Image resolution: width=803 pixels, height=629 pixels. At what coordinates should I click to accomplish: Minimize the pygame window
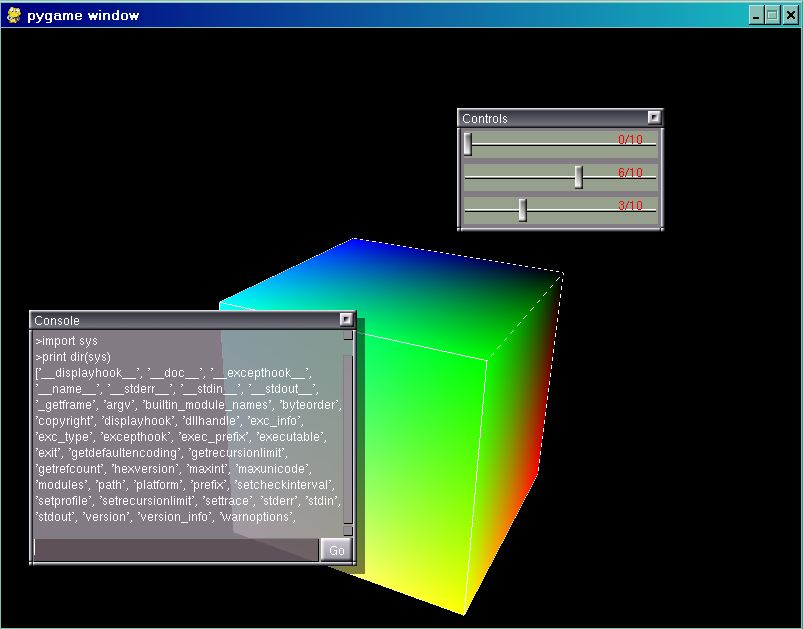point(756,15)
